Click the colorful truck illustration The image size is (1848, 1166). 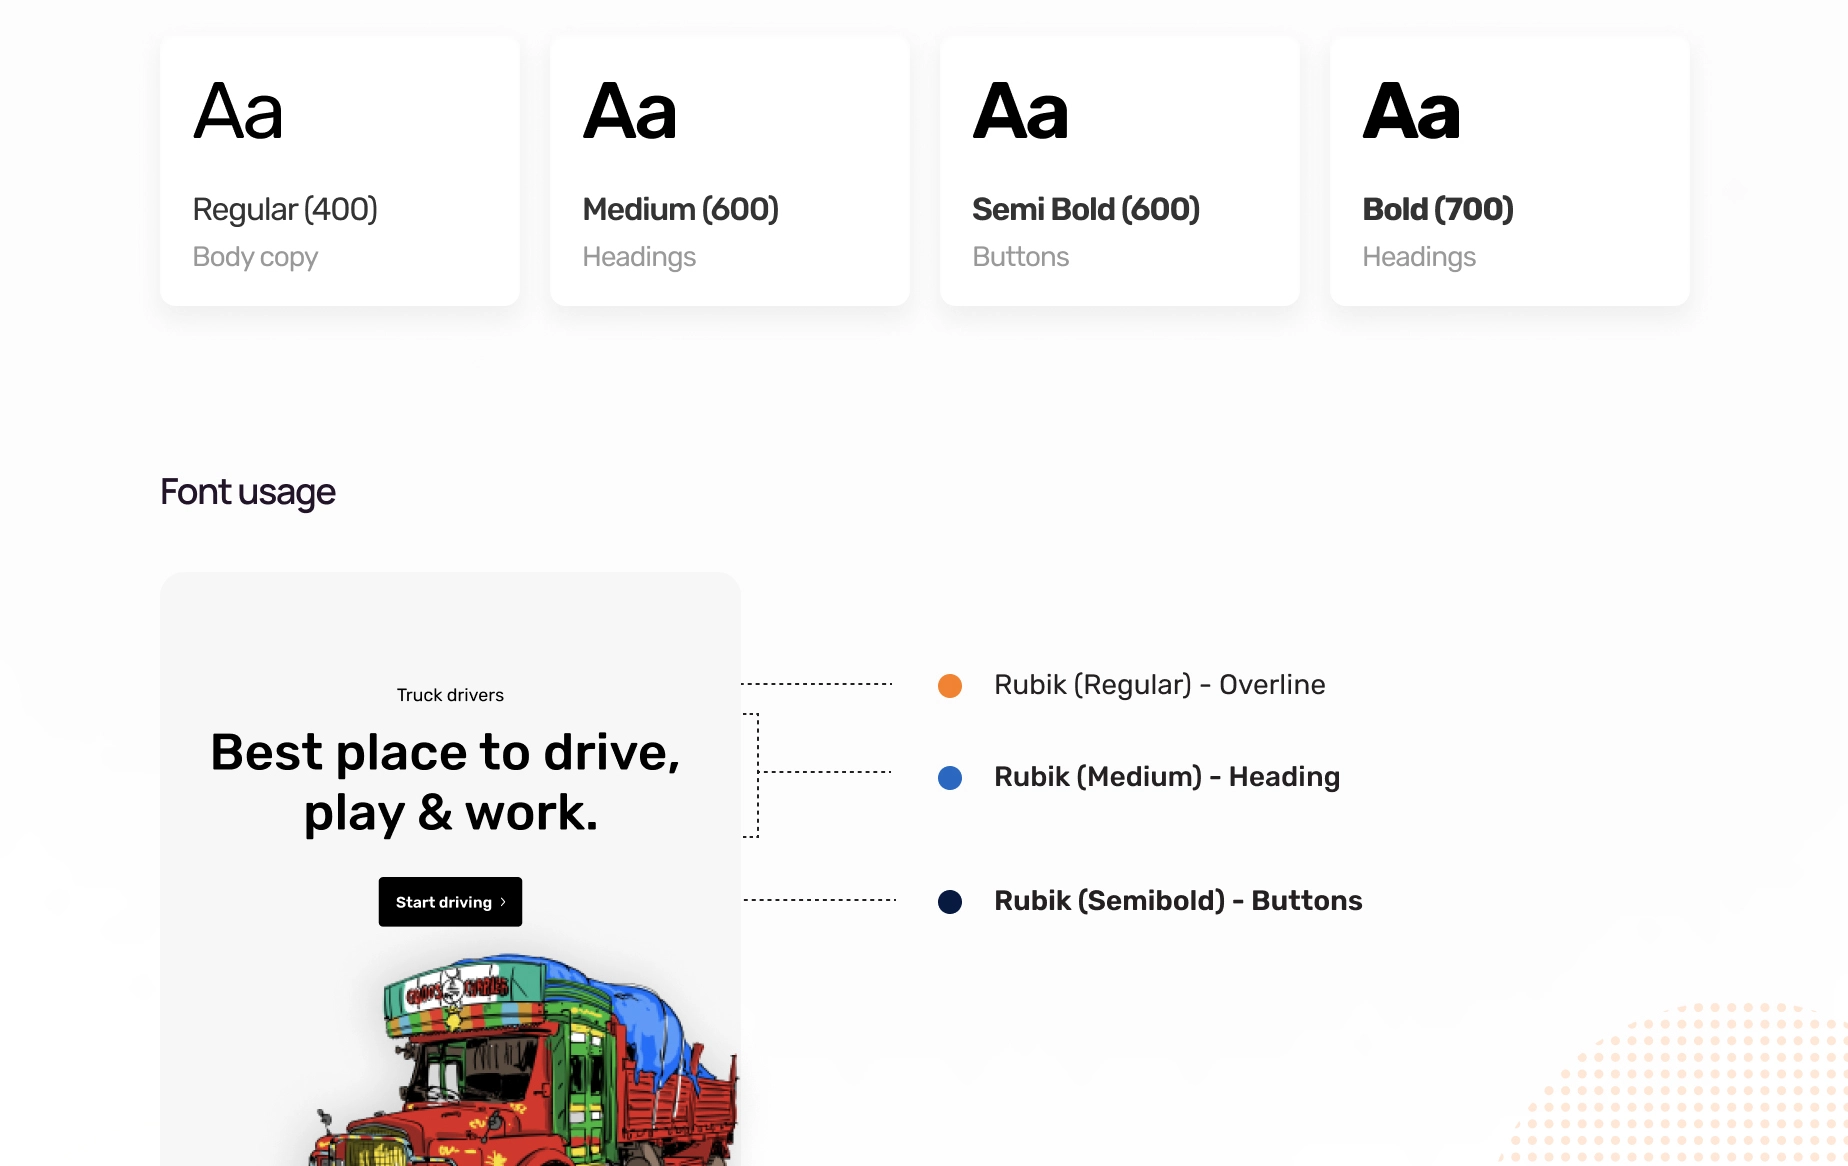pyautogui.click(x=525, y=1060)
